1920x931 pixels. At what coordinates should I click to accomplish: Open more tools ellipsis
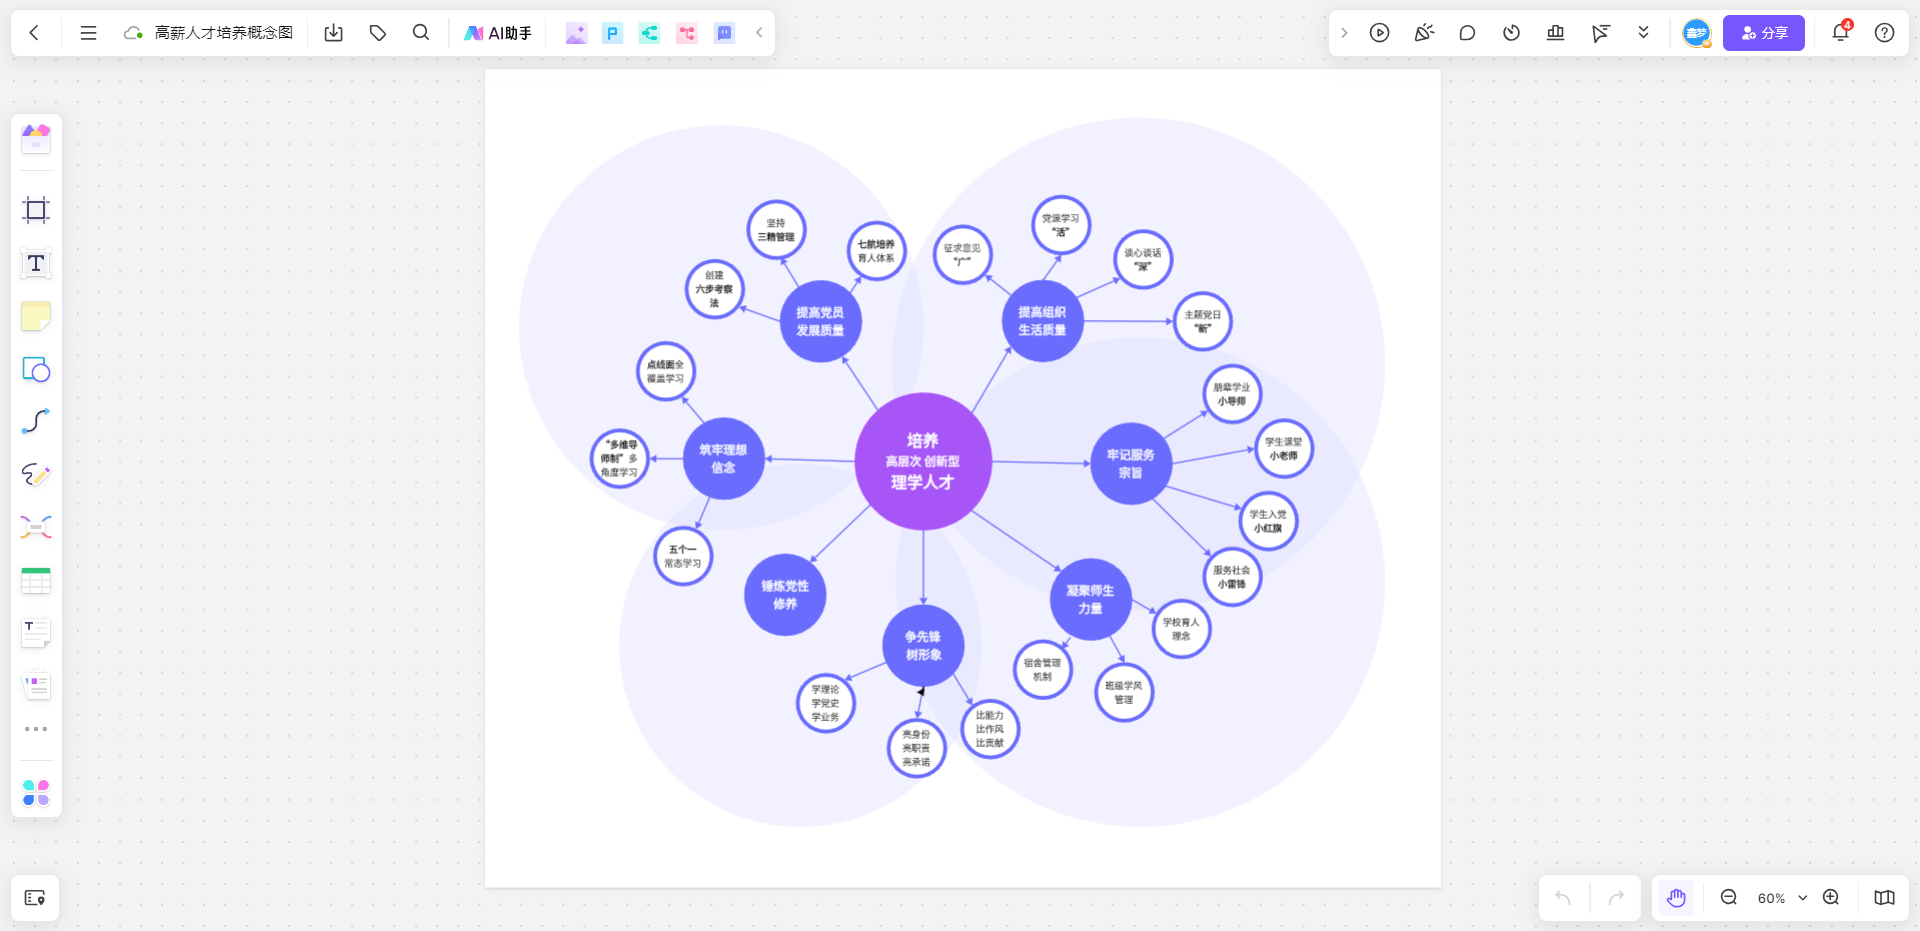[x=36, y=729]
